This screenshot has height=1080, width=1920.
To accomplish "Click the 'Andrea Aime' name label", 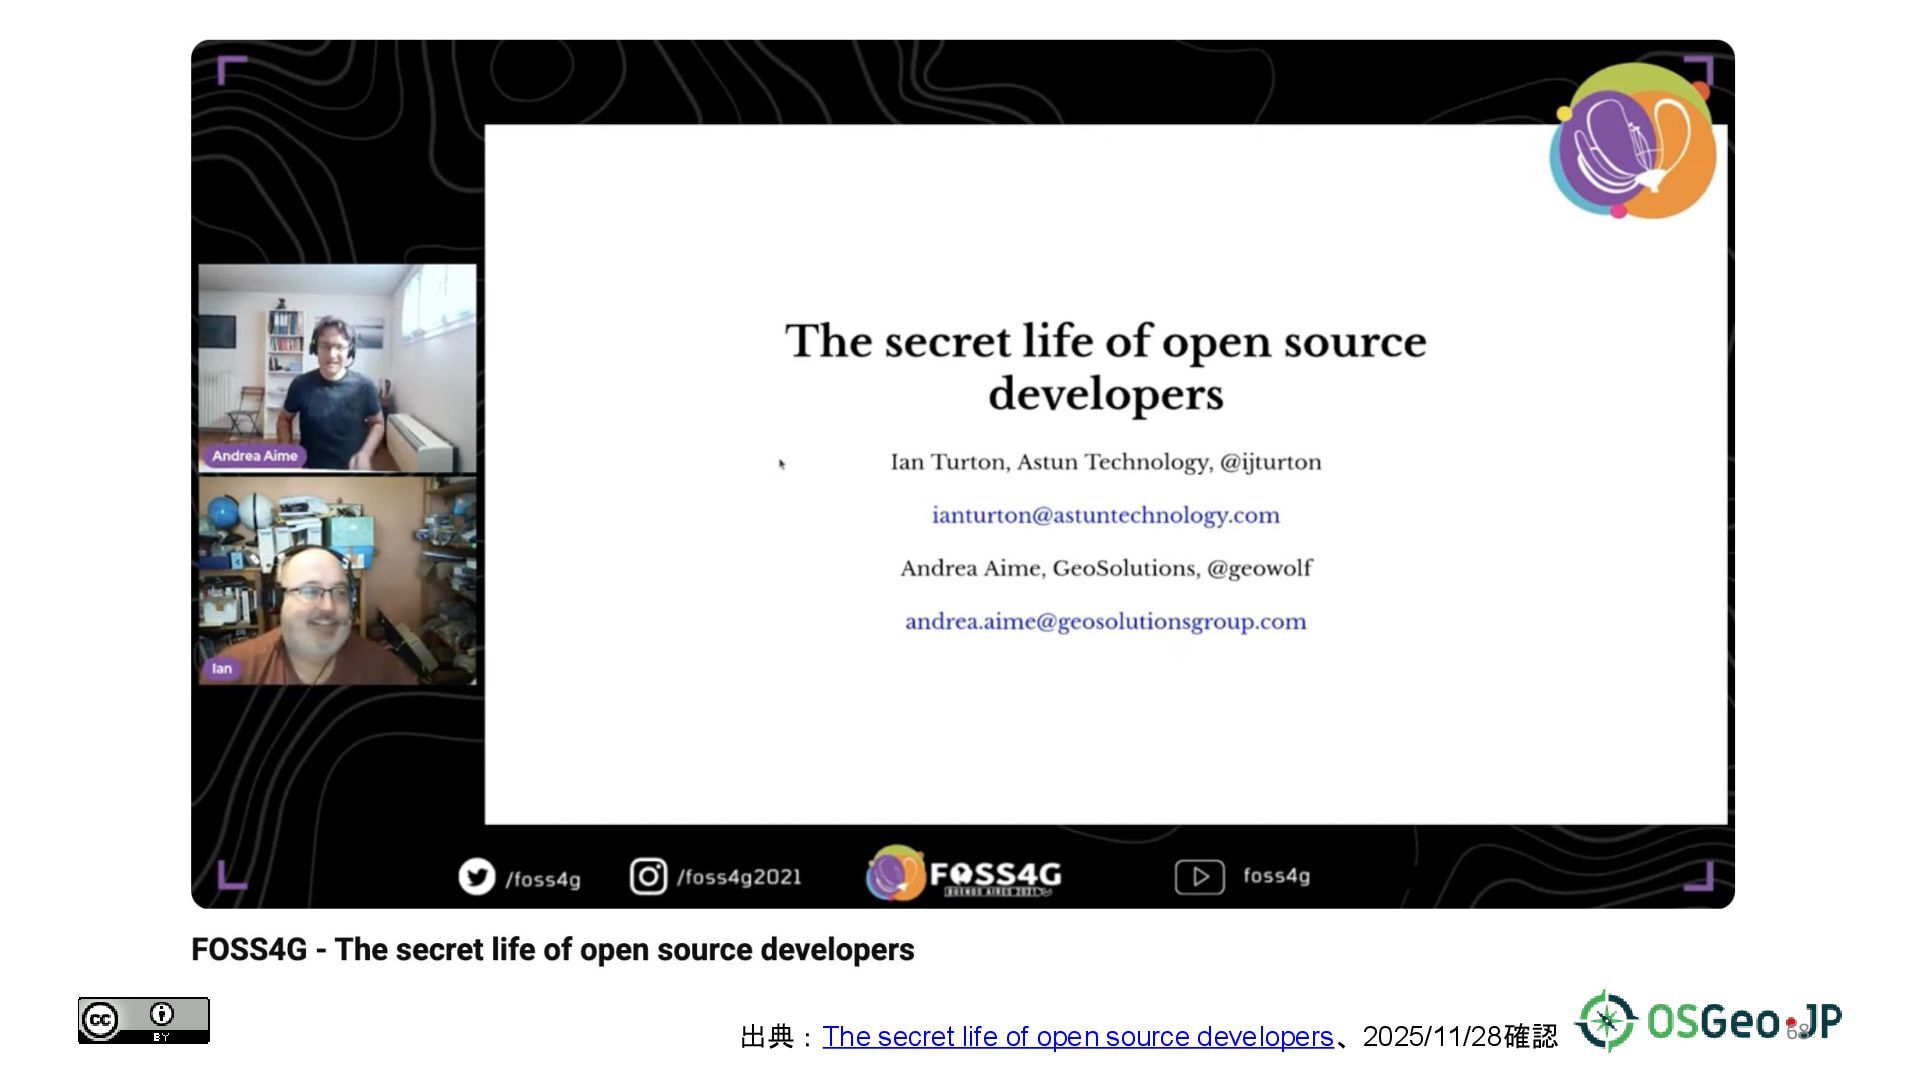I will 254,456.
